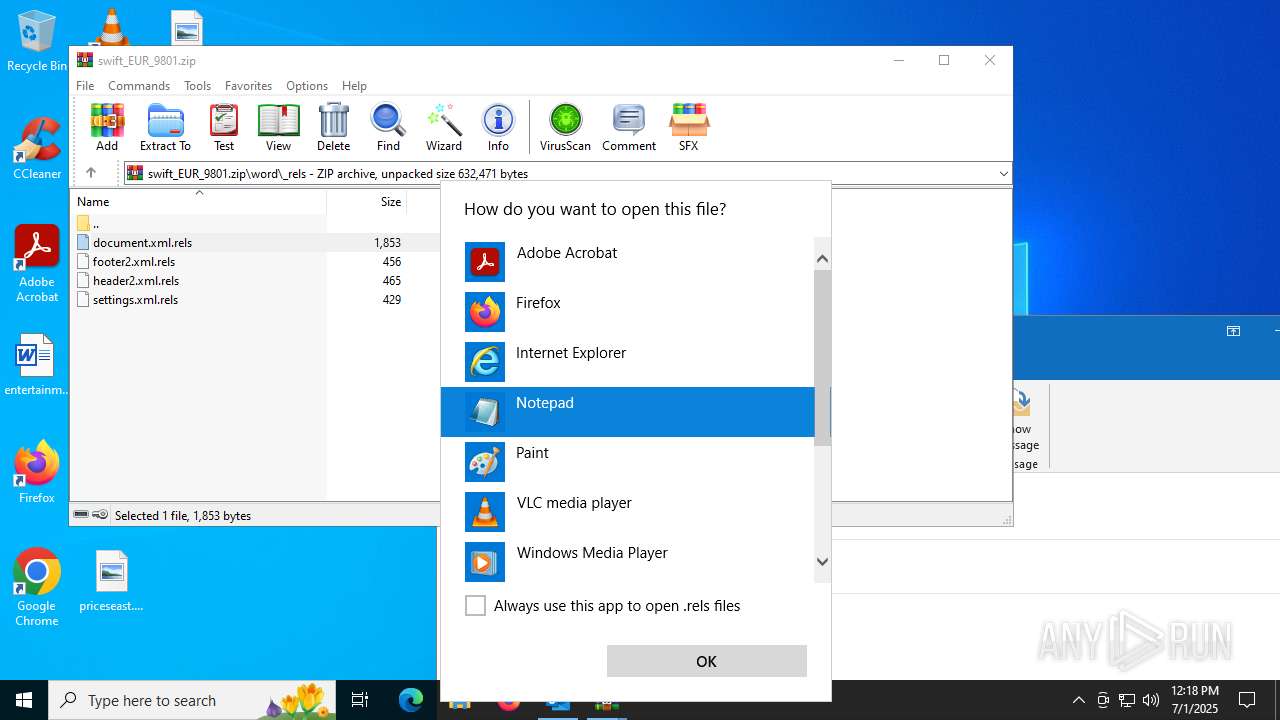Click the Info toolbar icon

[x=498, y=127]
